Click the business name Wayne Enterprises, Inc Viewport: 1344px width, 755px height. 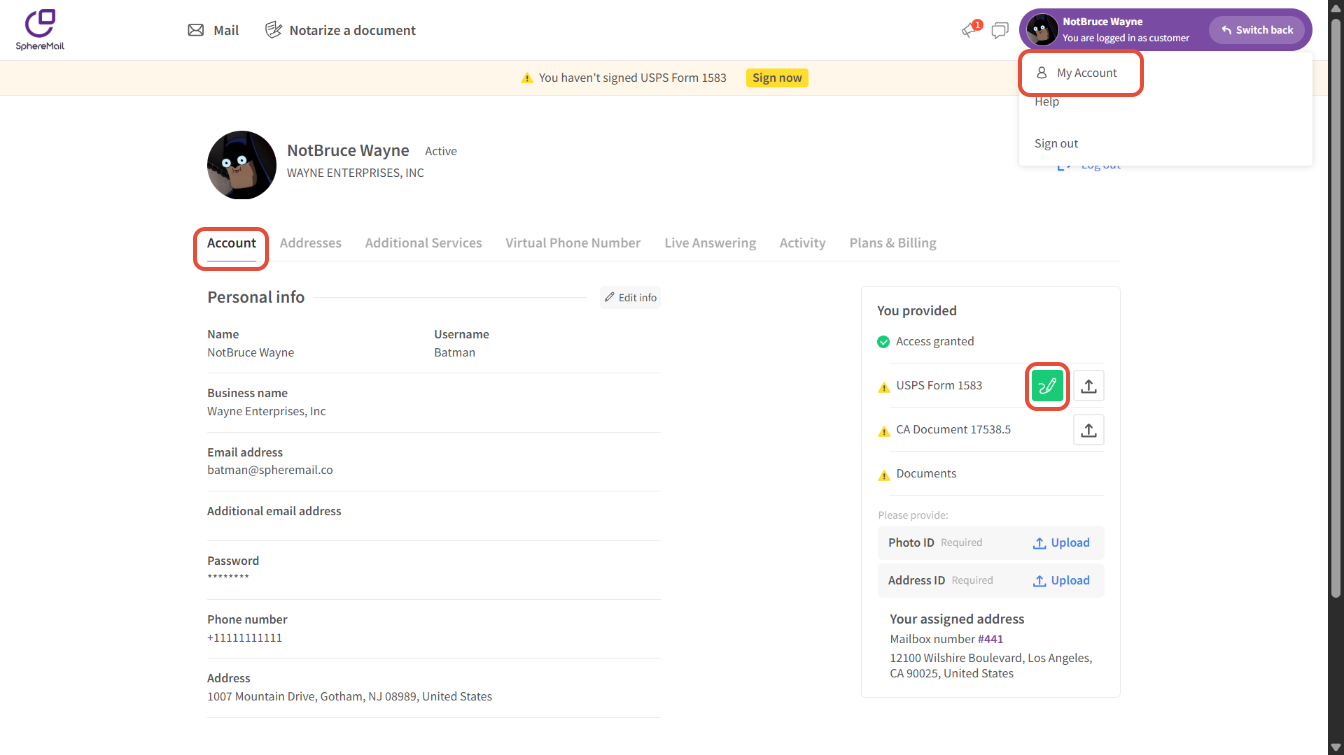[x=266, y=411]
